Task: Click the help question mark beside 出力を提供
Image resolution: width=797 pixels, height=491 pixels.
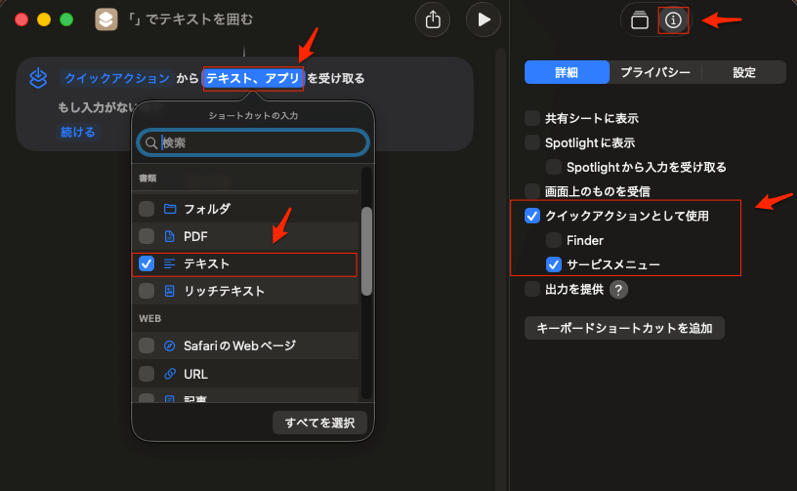Action: pos(618,290)
